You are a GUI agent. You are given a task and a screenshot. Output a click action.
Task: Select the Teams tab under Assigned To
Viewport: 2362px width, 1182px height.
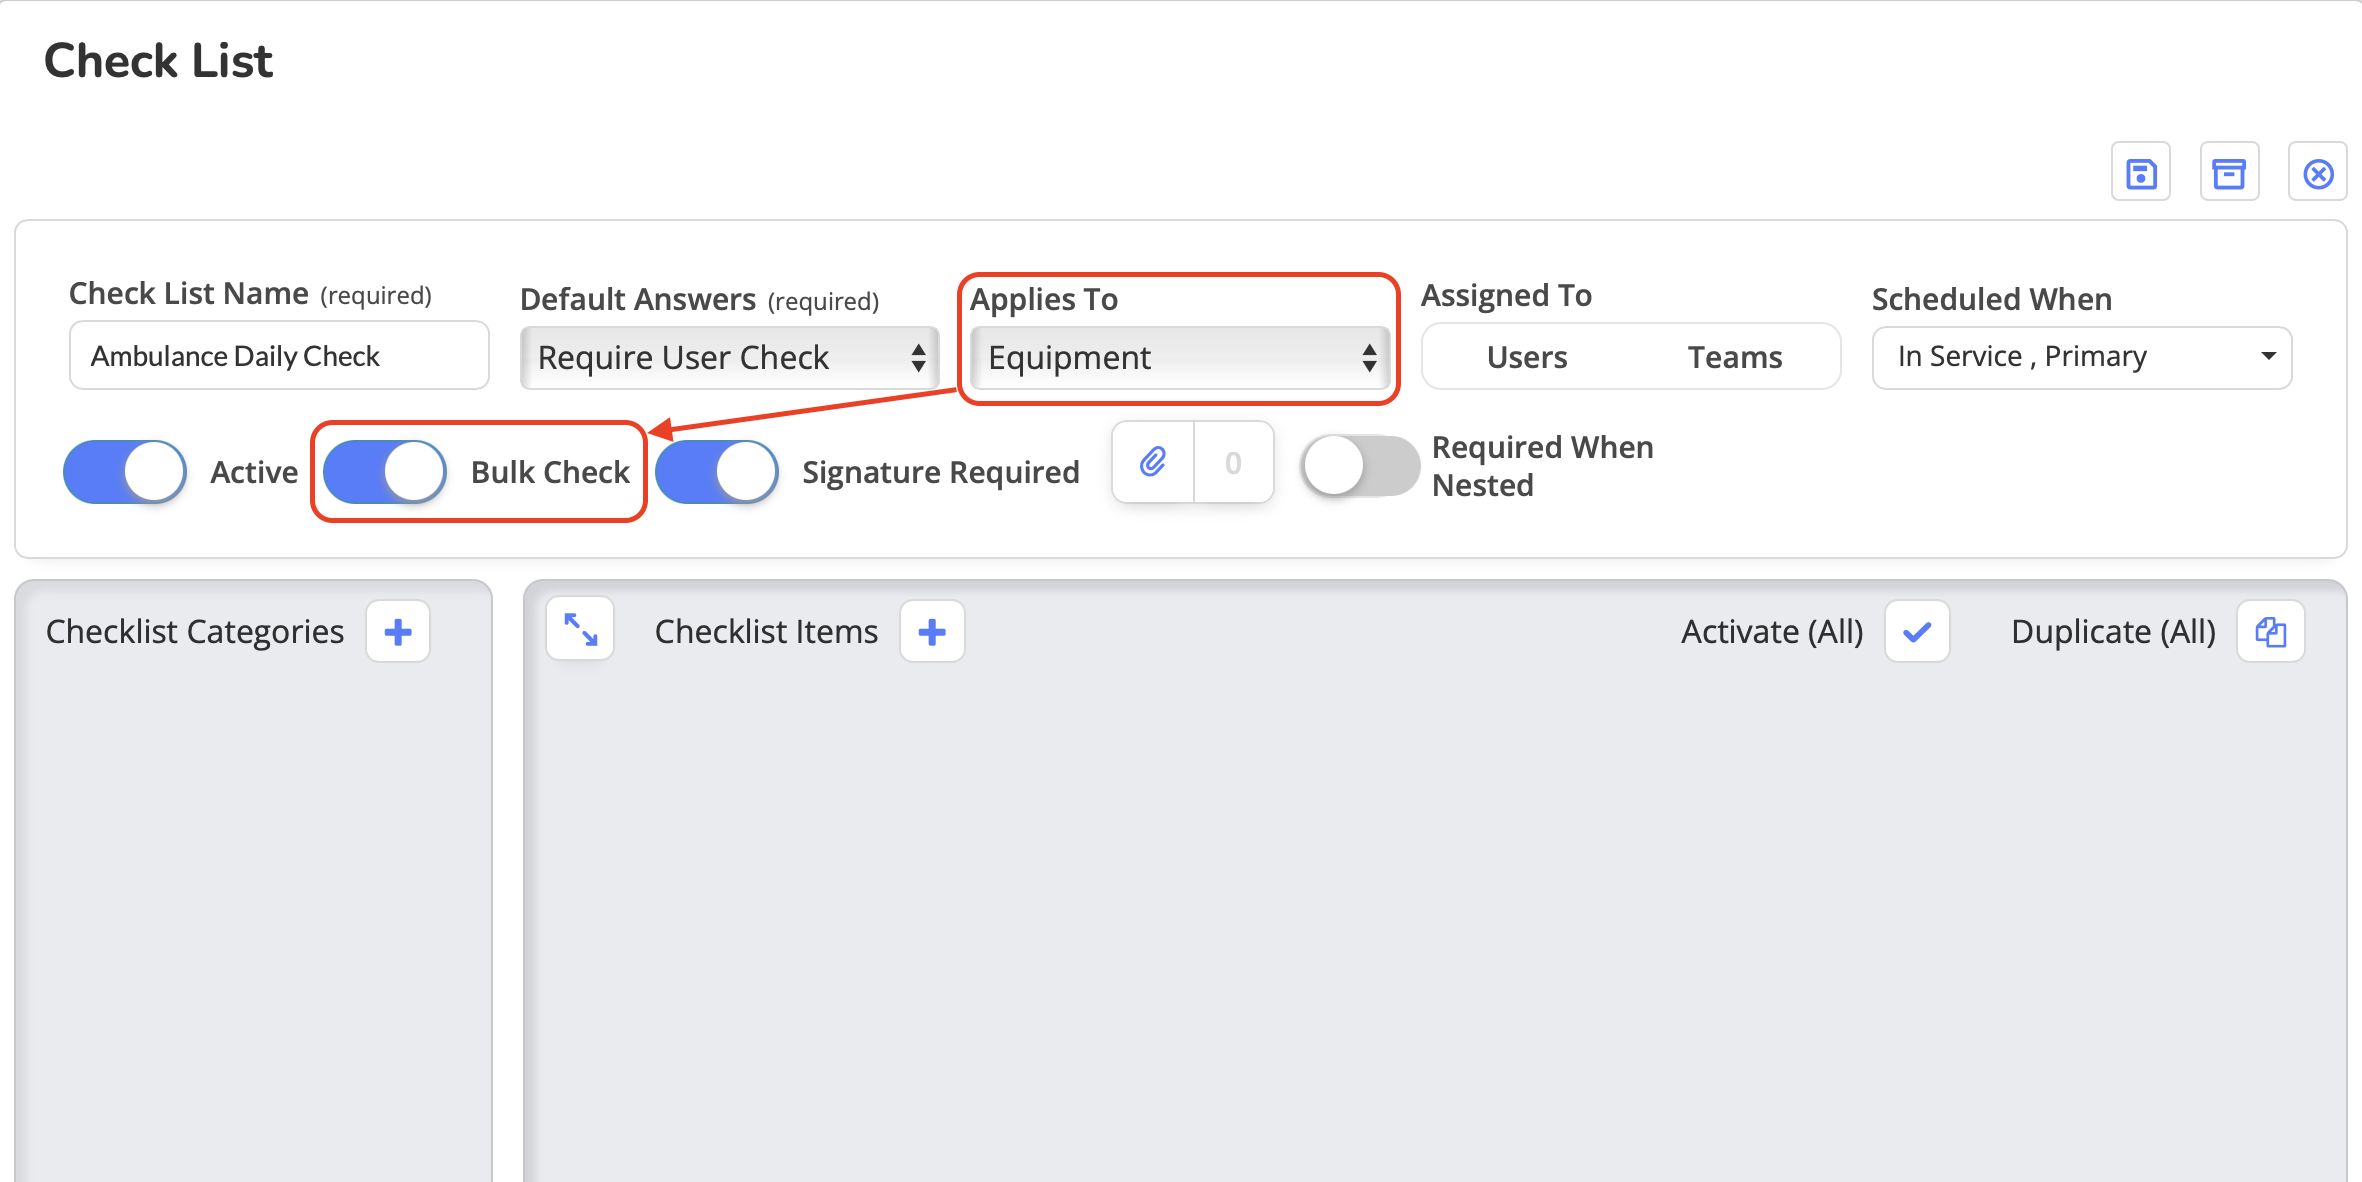(1735, 357)
